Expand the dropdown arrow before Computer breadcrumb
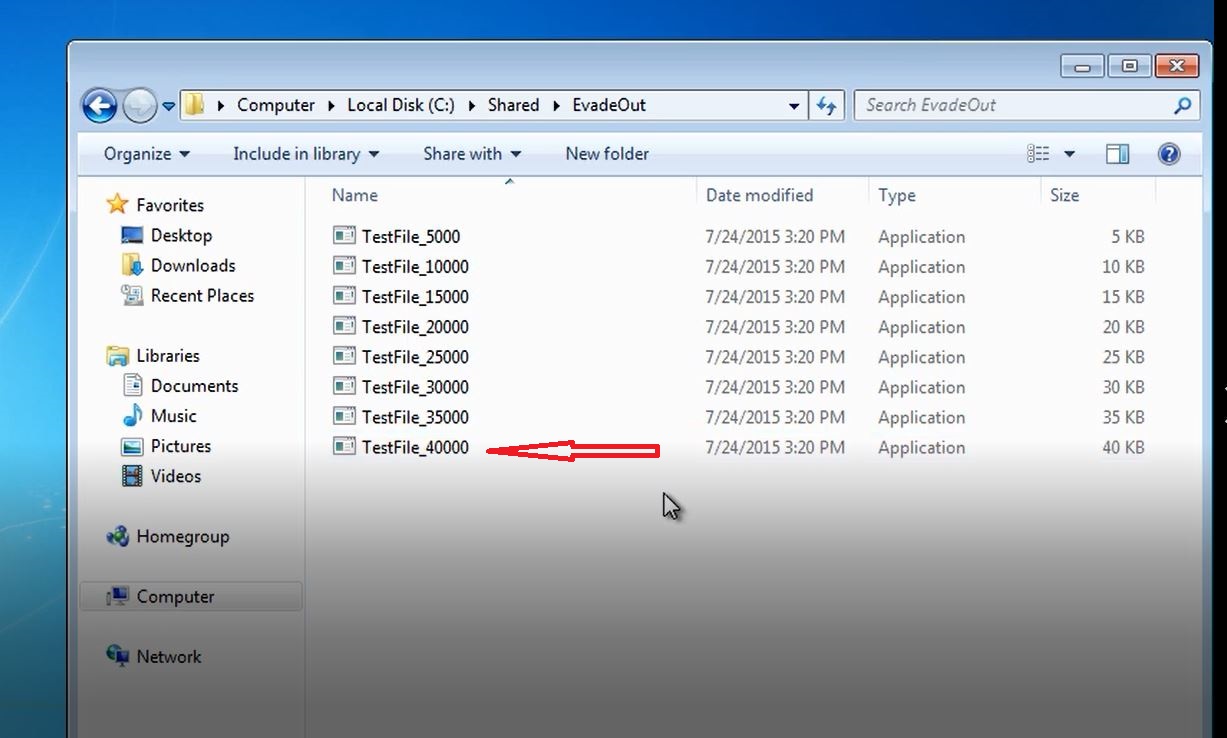Screen dimensions: 1227x738 point(220,105)
